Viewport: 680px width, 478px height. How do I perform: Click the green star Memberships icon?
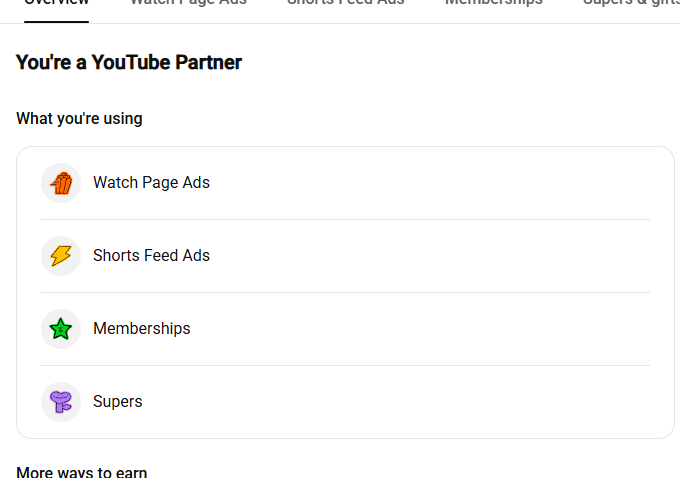[61, 328]
